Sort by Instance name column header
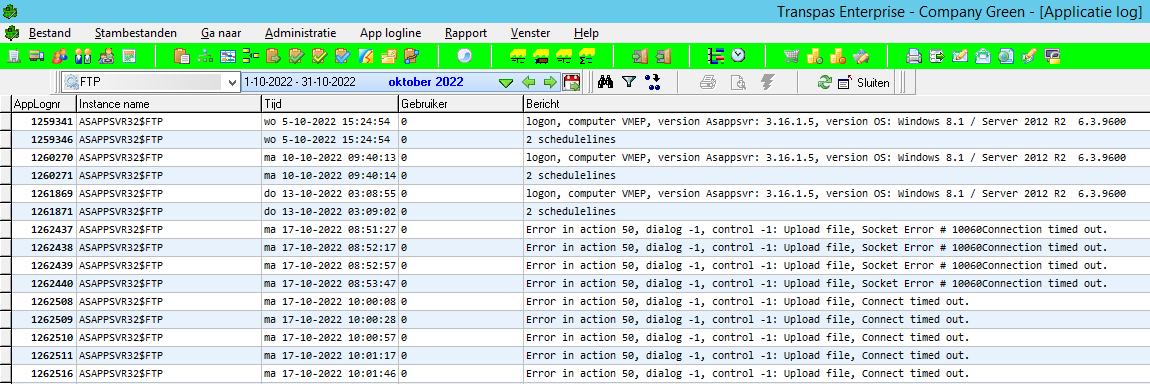This screenshot has height=384, width=1150. (169, 104)
